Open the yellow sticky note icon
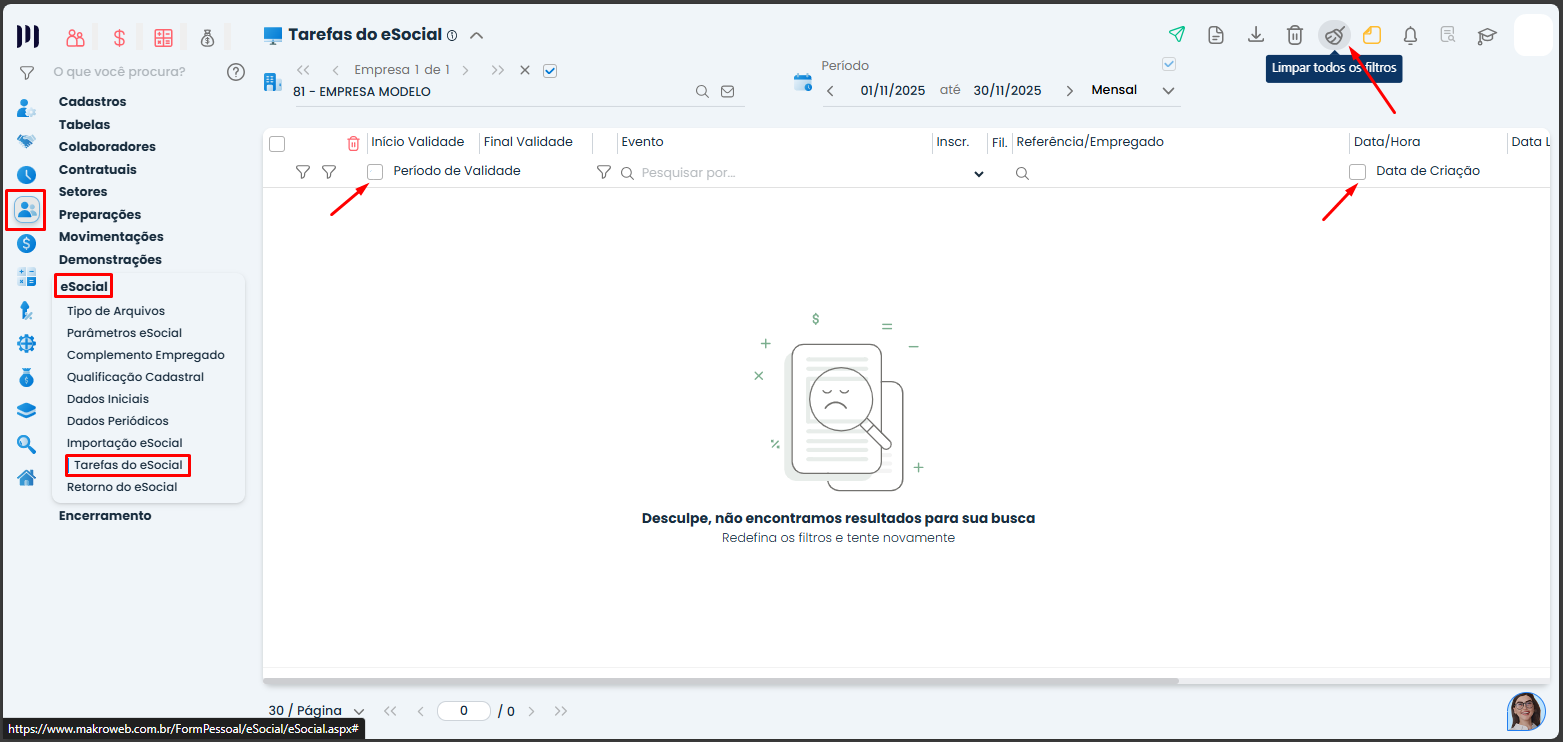 click(1372, 35)
